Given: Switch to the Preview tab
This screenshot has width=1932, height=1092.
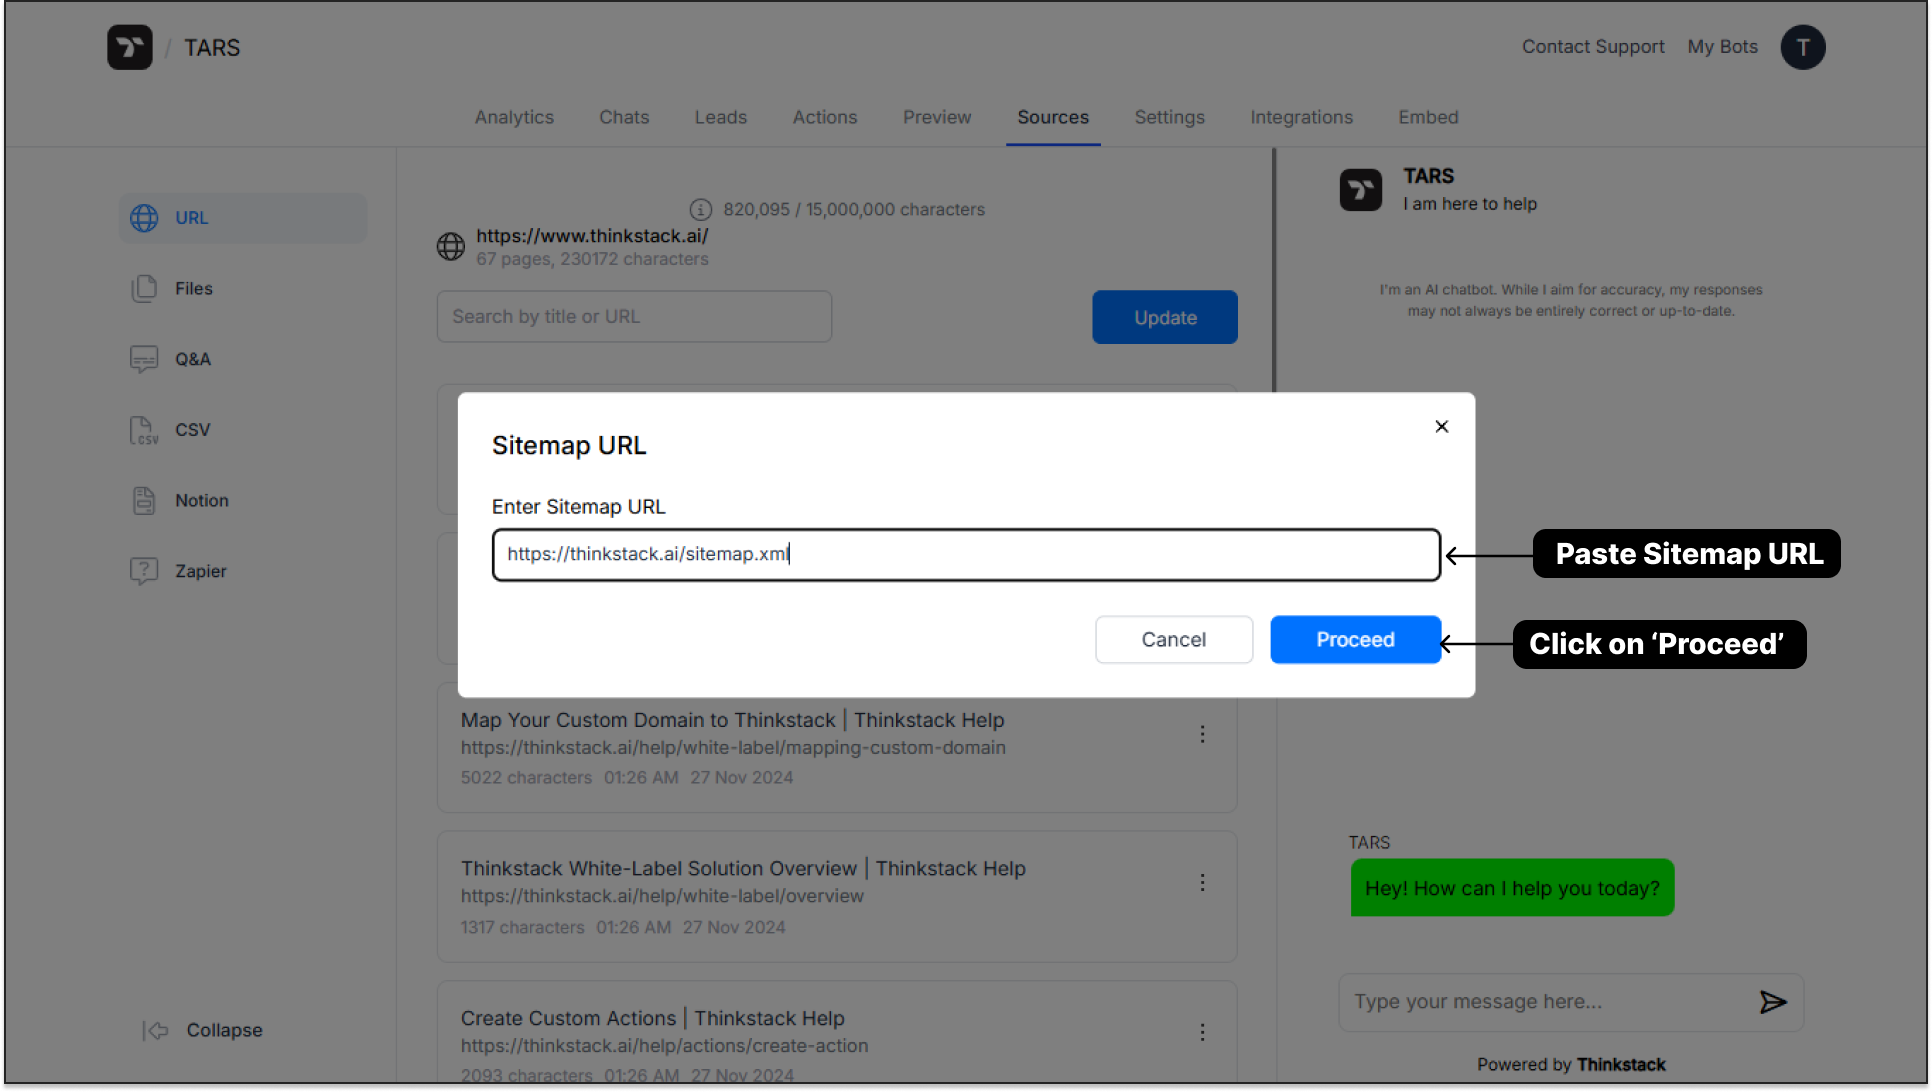Looking at the screenshot, I should (x=937, y=117).
